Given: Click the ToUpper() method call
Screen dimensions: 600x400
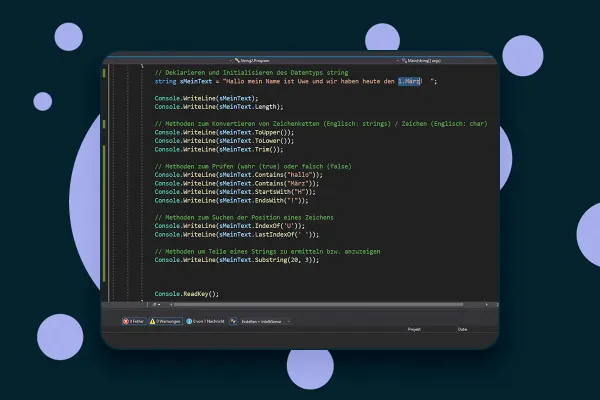Looking at the screenshot, I should click(x=271, y=132).
